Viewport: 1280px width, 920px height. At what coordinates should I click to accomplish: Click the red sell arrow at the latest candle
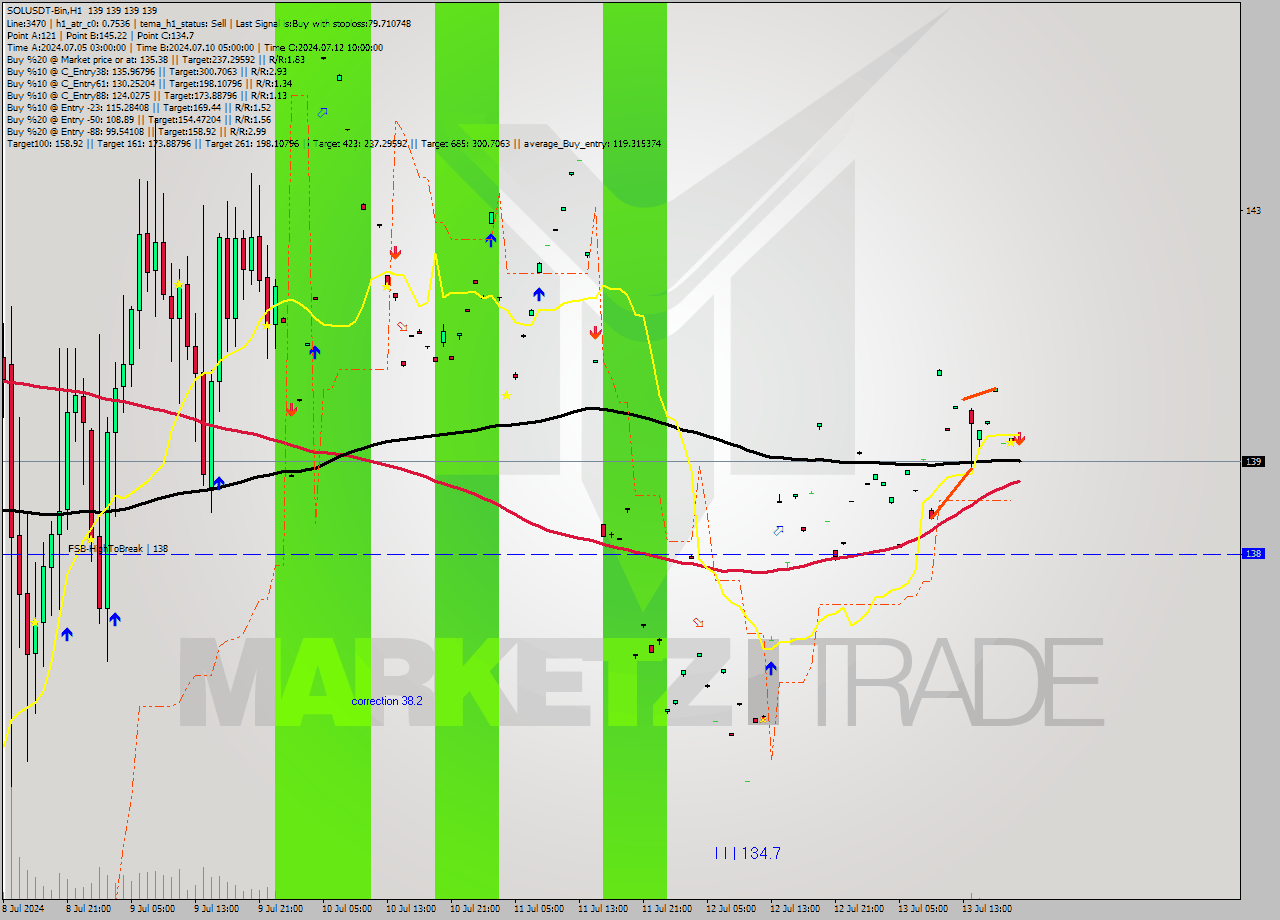(x=1019, y=438)
